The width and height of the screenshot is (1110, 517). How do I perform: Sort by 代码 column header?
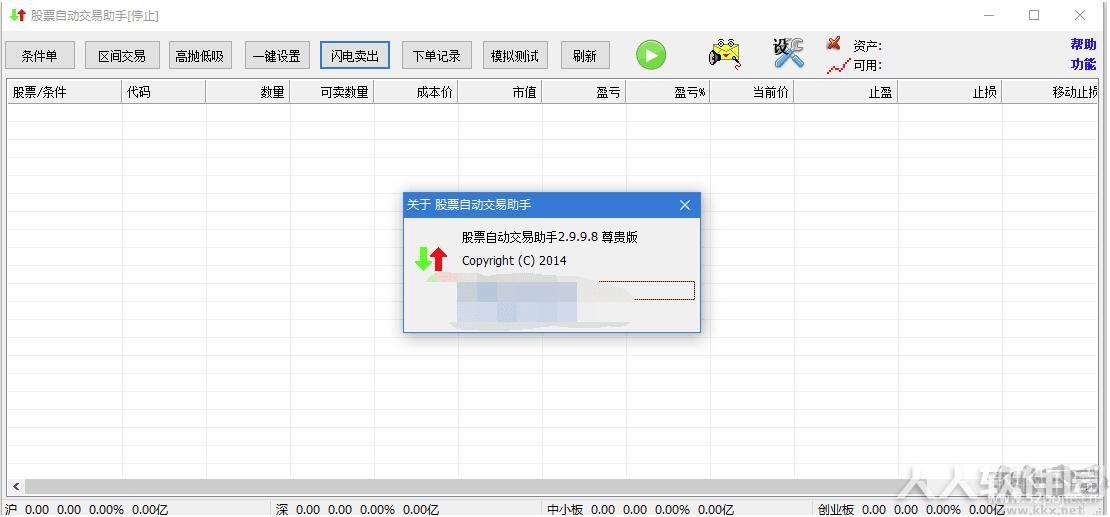(164, 92)
